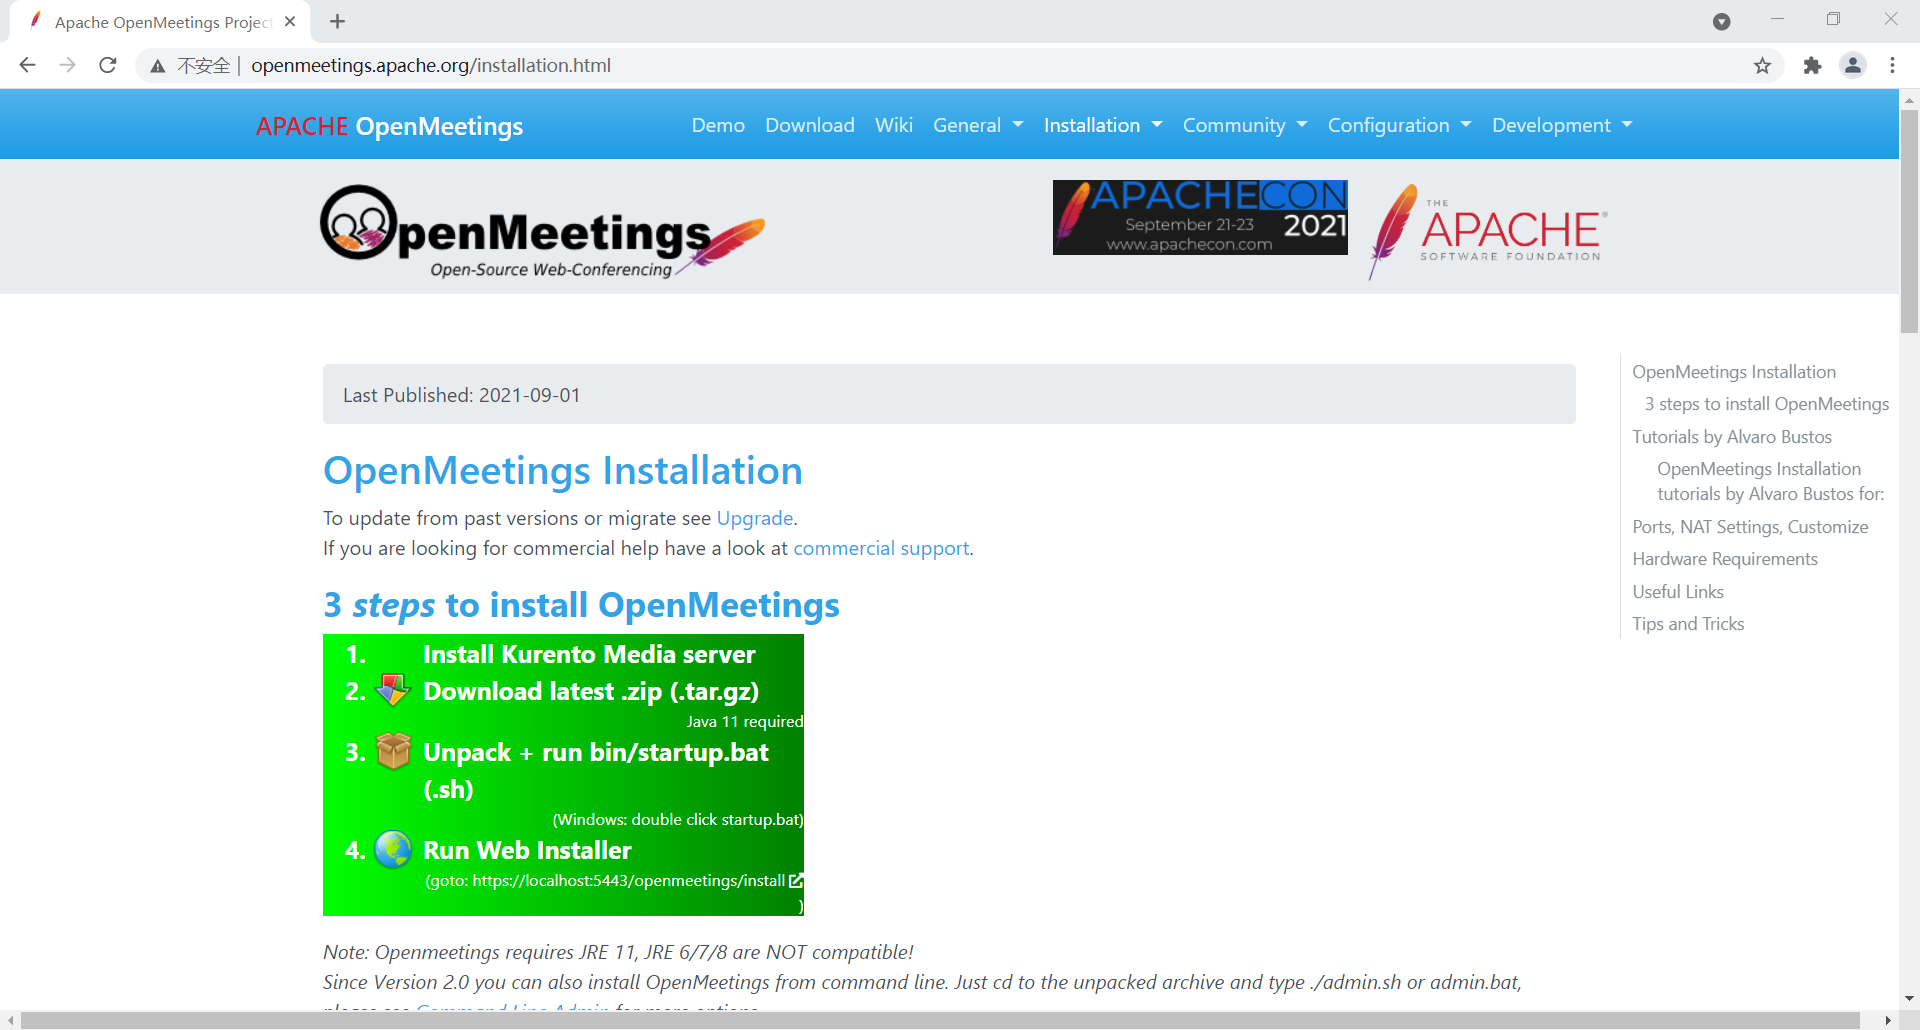This screenshot has height=1030, width=1920.
Task: Follow the Upgrade link
Action: (755, 518)
